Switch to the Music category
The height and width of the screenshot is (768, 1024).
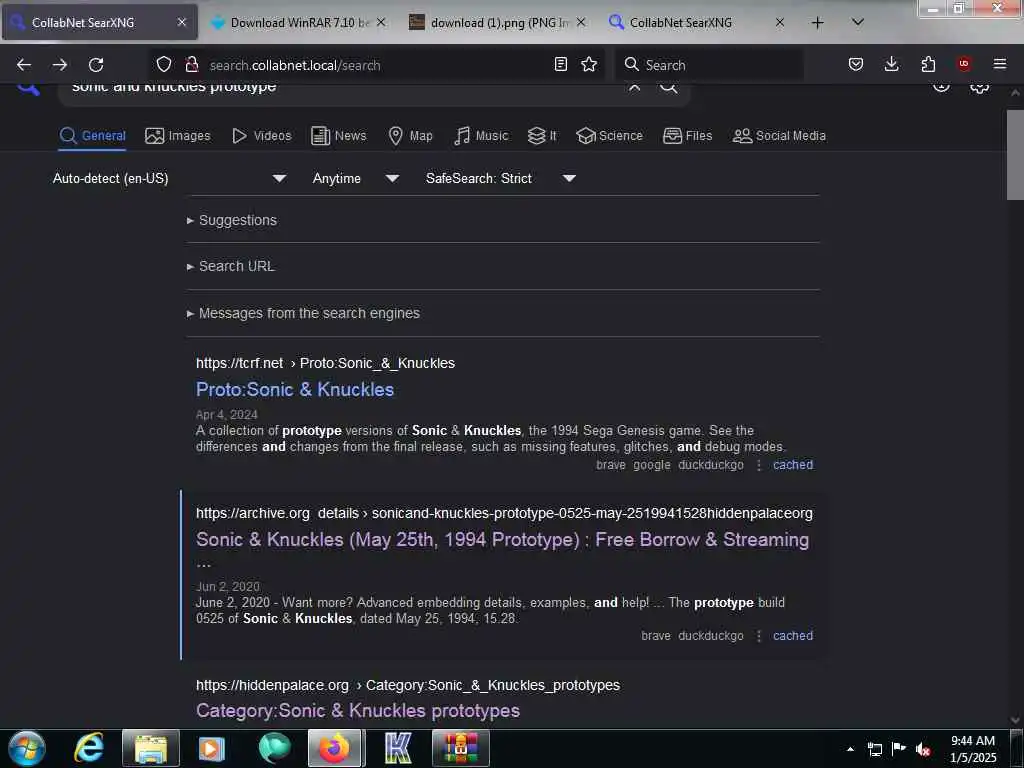(x=481, y=136)
